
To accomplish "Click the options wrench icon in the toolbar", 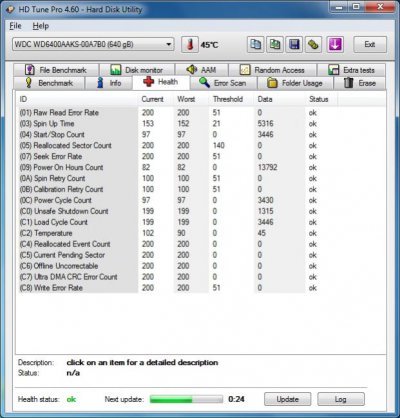I will click(313, 44).
